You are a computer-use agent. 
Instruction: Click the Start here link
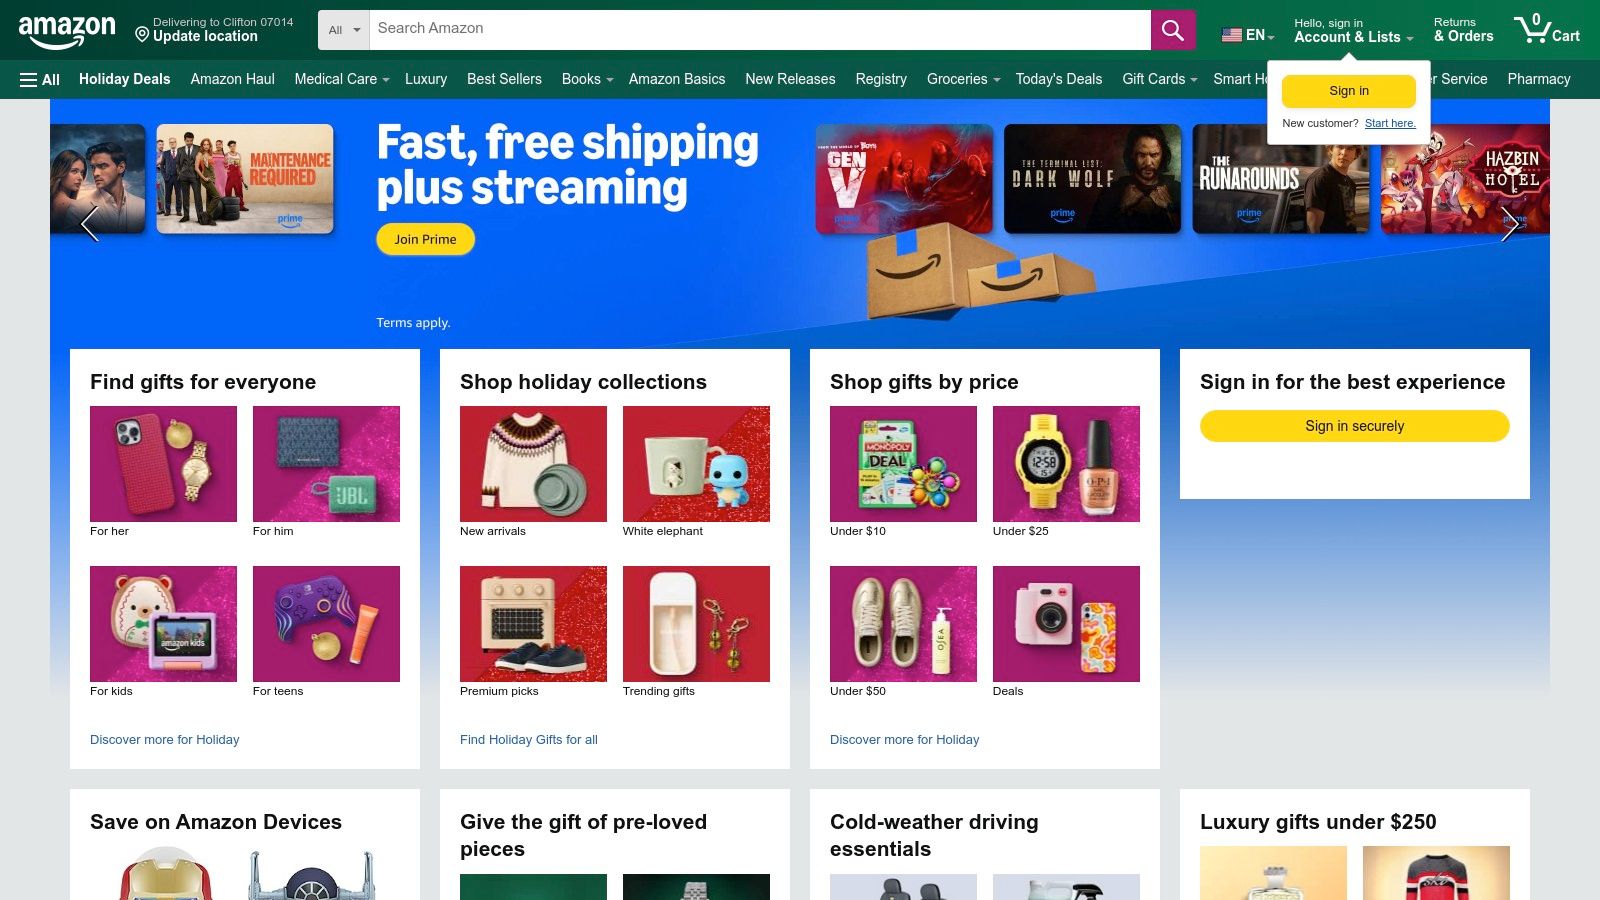1390,123
